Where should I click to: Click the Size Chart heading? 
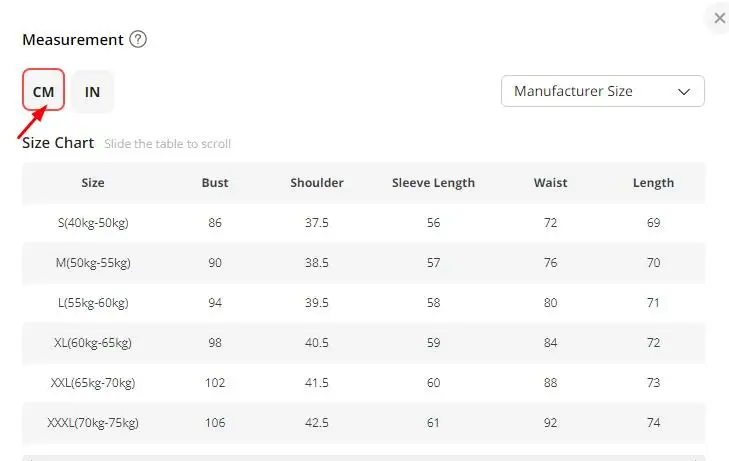point(58,143)
